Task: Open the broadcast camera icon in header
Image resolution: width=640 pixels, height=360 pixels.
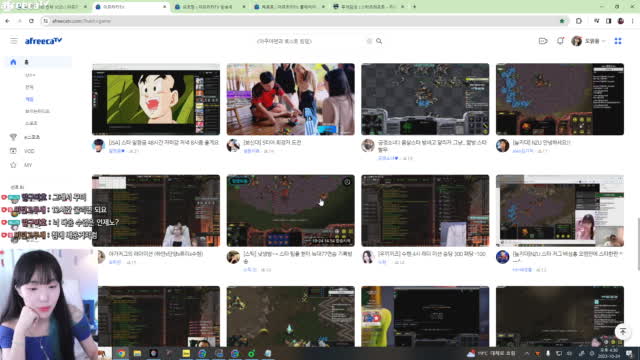Action: (x=543, y=41)
